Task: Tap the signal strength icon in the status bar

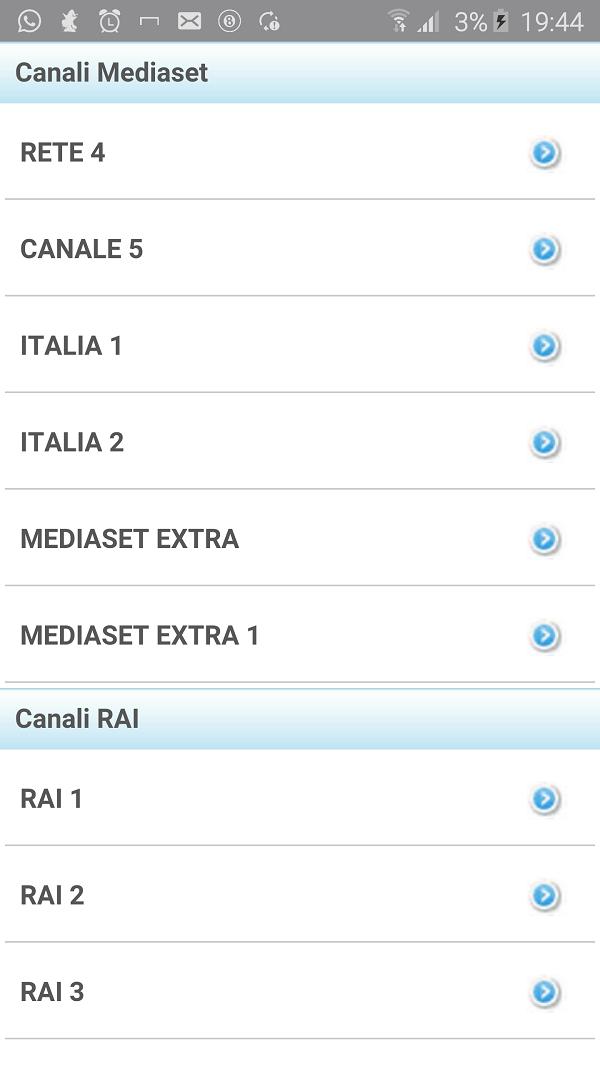Action: 427,18
